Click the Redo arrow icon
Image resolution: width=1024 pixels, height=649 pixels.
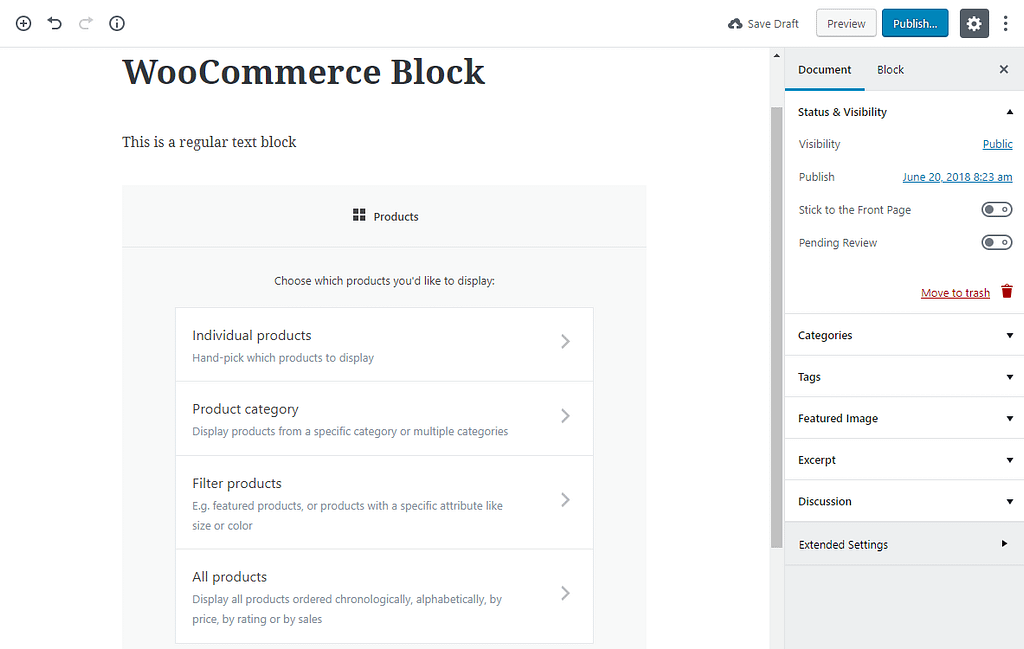86,24
